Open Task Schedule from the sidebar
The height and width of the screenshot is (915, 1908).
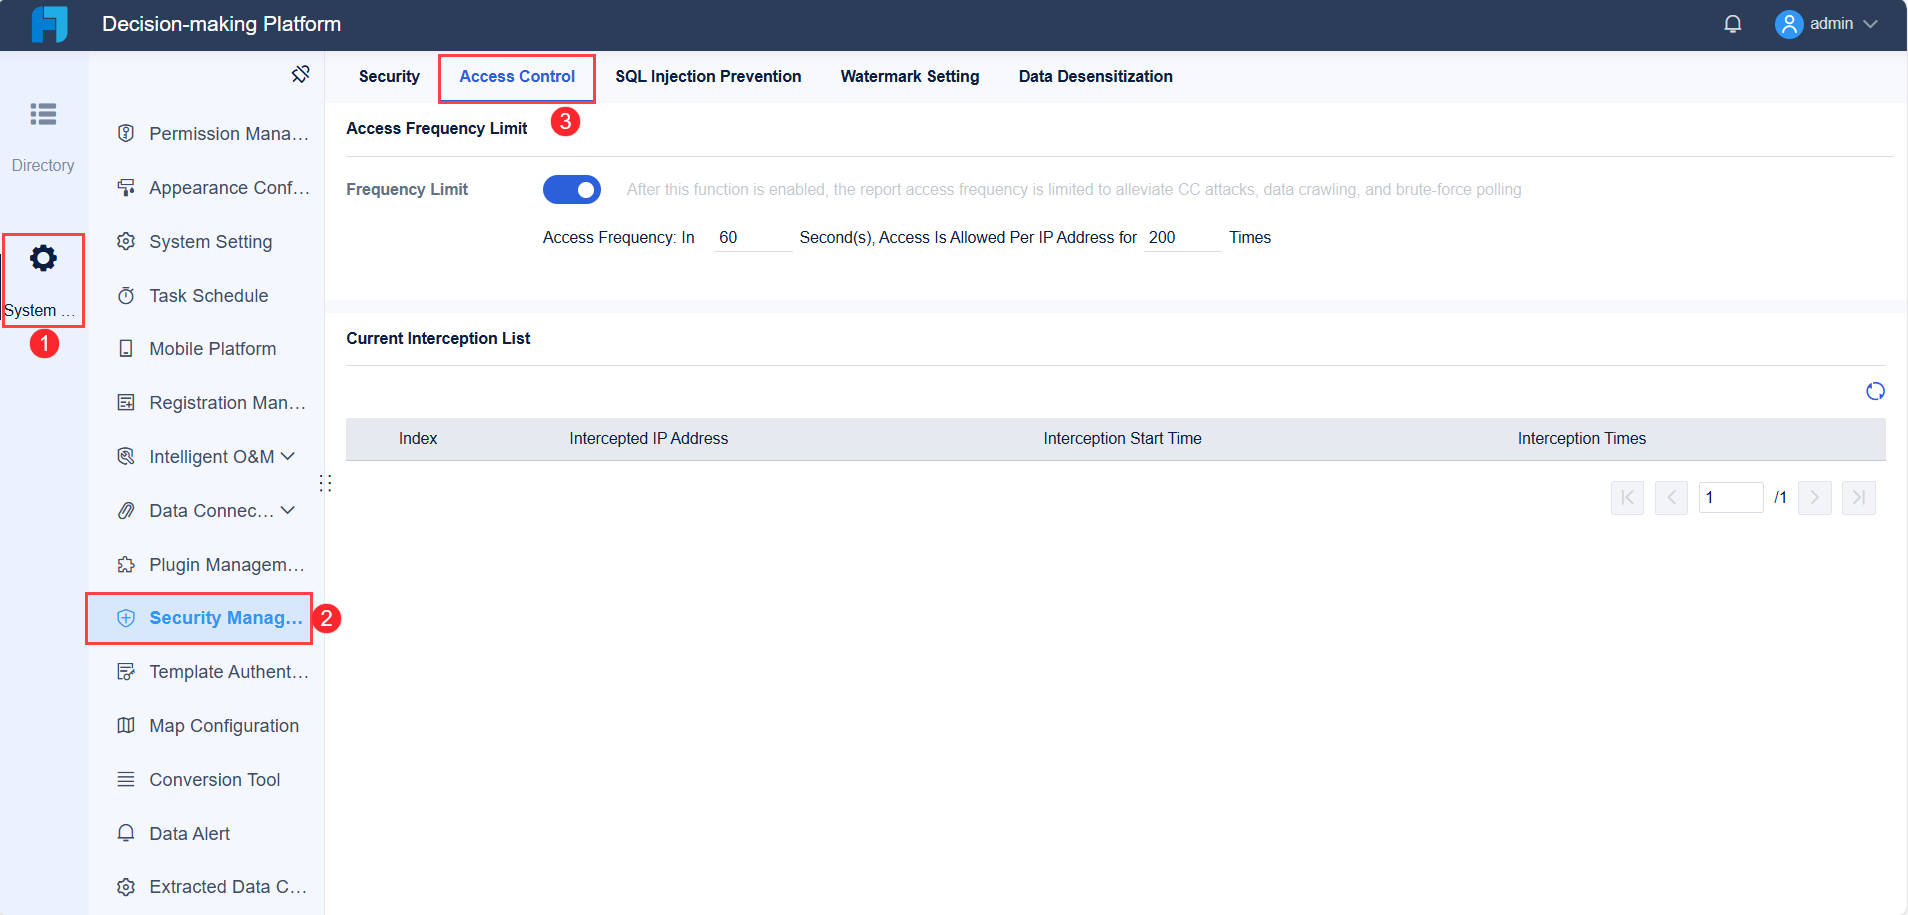[x=208, y=295]
